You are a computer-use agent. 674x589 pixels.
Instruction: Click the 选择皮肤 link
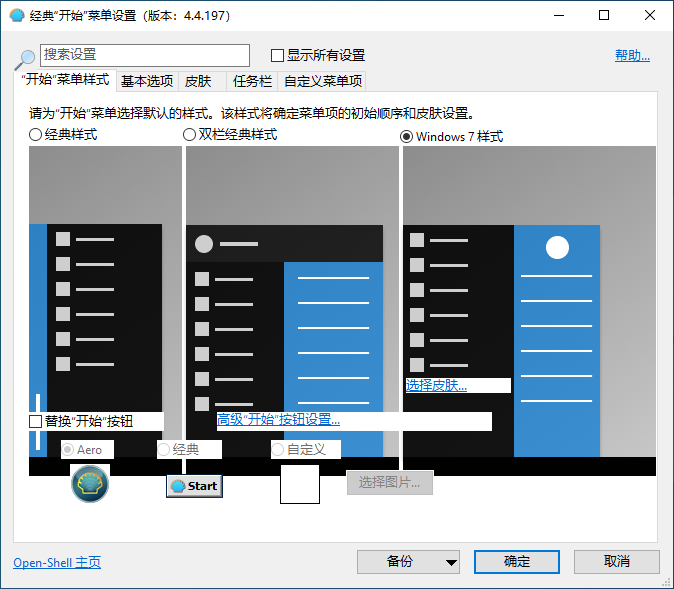click(436, 385)
